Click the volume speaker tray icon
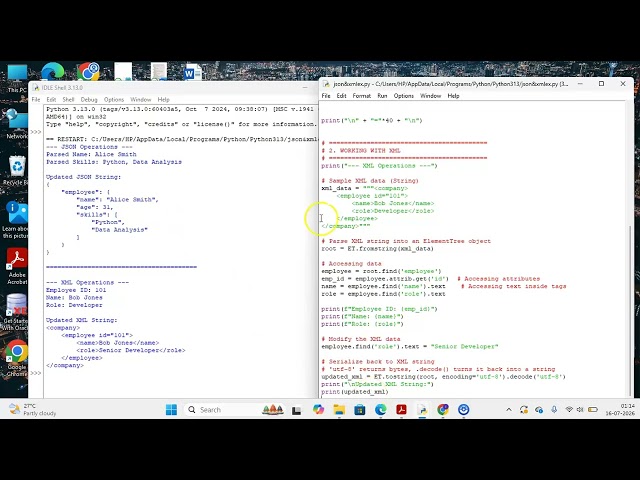The height and width of the screenshot is (480, 640). tap(580, 409)
